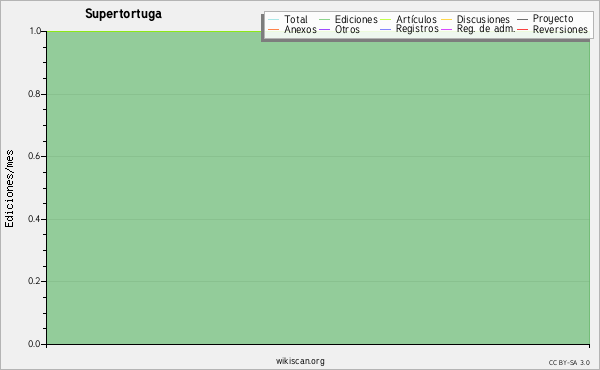Click the 0.2 y-axis value
The image size is (600, 370).
coord(34,281)
